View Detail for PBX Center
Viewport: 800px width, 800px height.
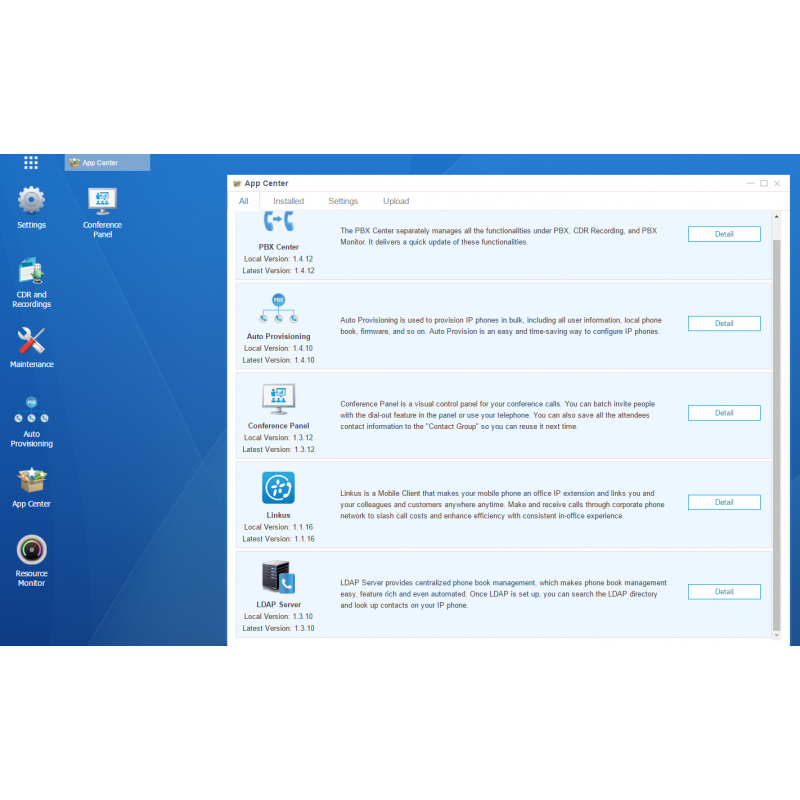724,234
